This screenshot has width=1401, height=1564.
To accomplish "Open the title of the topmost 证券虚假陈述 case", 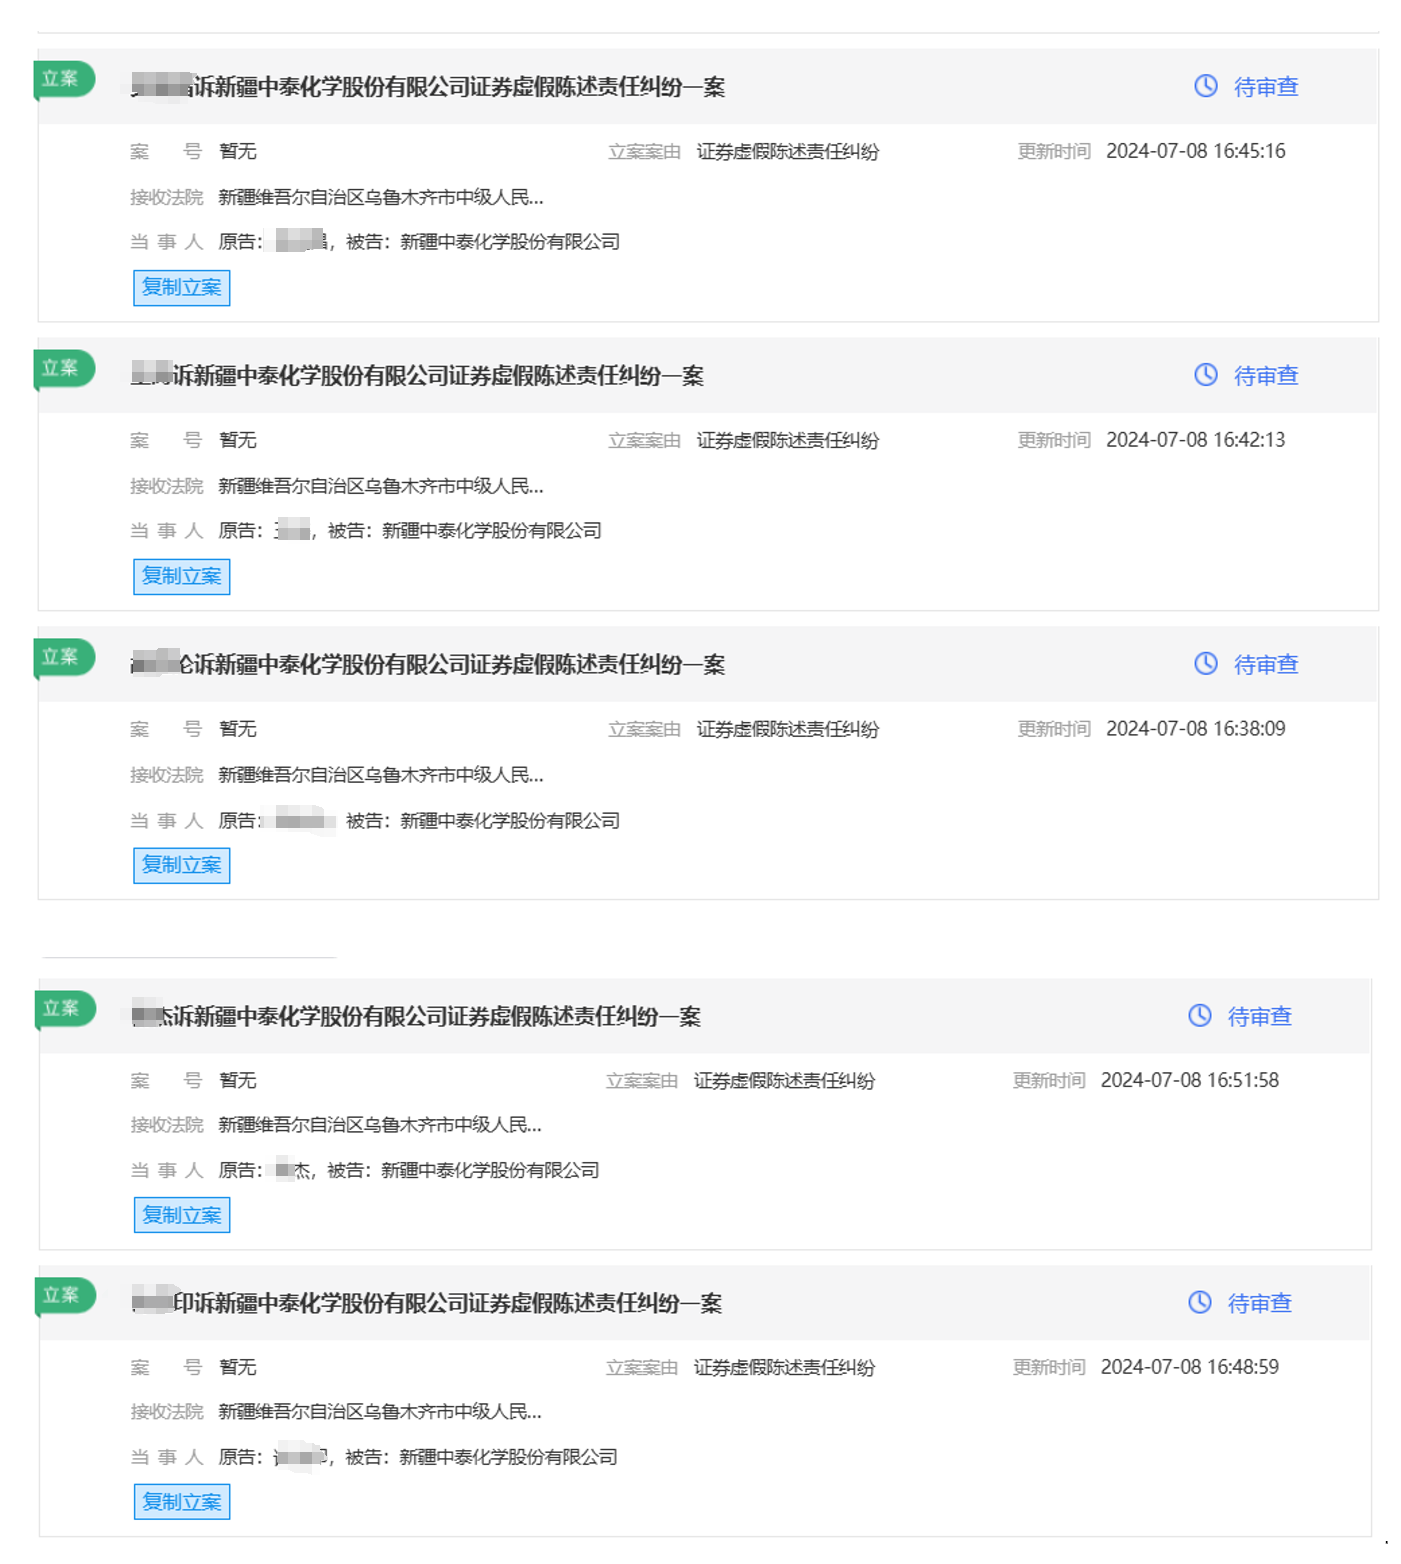I will [x=430, y=87].
